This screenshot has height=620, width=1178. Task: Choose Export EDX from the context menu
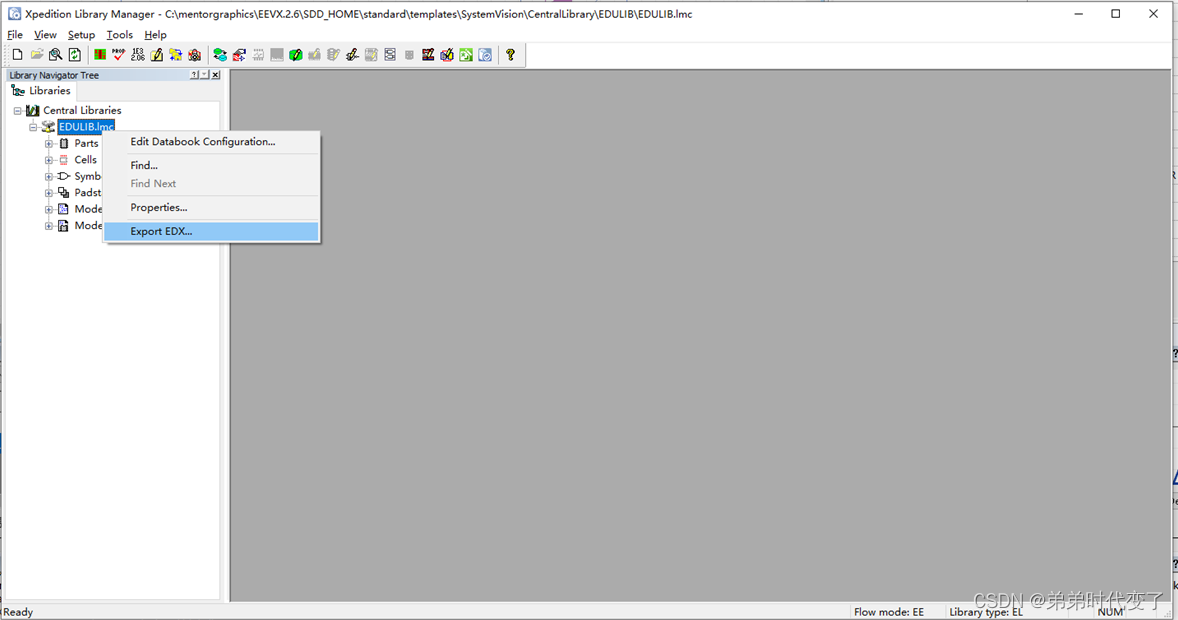click(161, 231)
